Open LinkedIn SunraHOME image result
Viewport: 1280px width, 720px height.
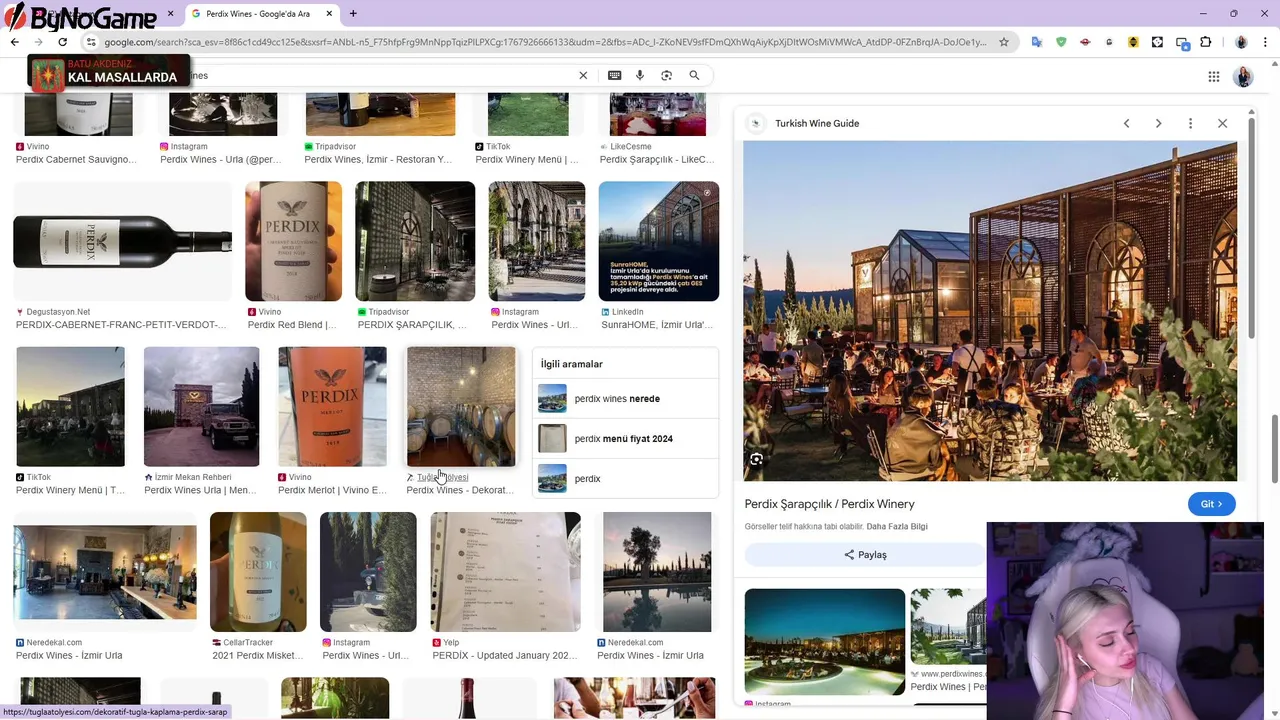658,241
